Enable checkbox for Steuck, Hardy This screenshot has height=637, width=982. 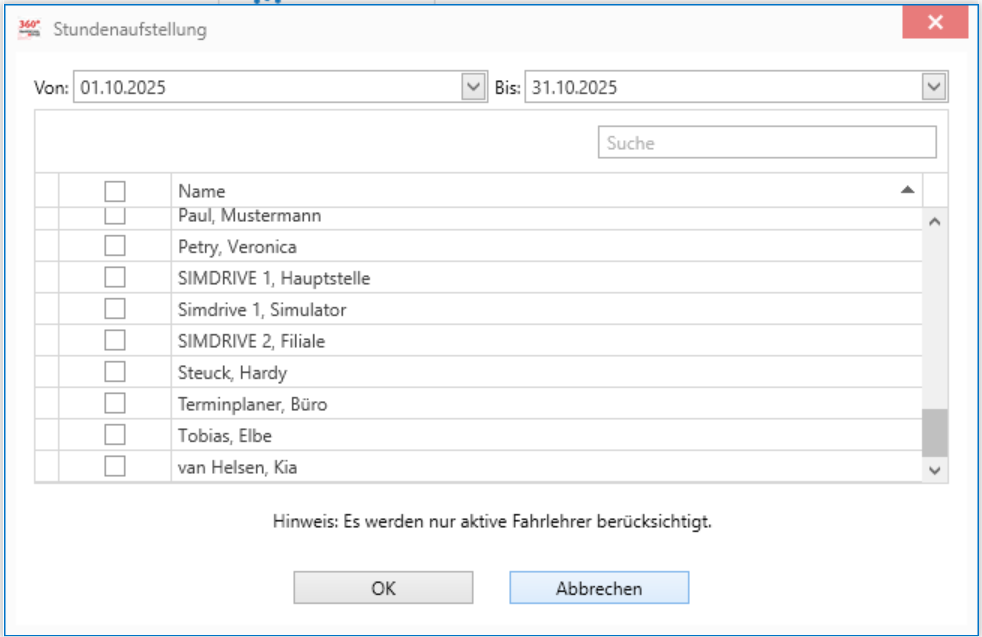[115, 372]
